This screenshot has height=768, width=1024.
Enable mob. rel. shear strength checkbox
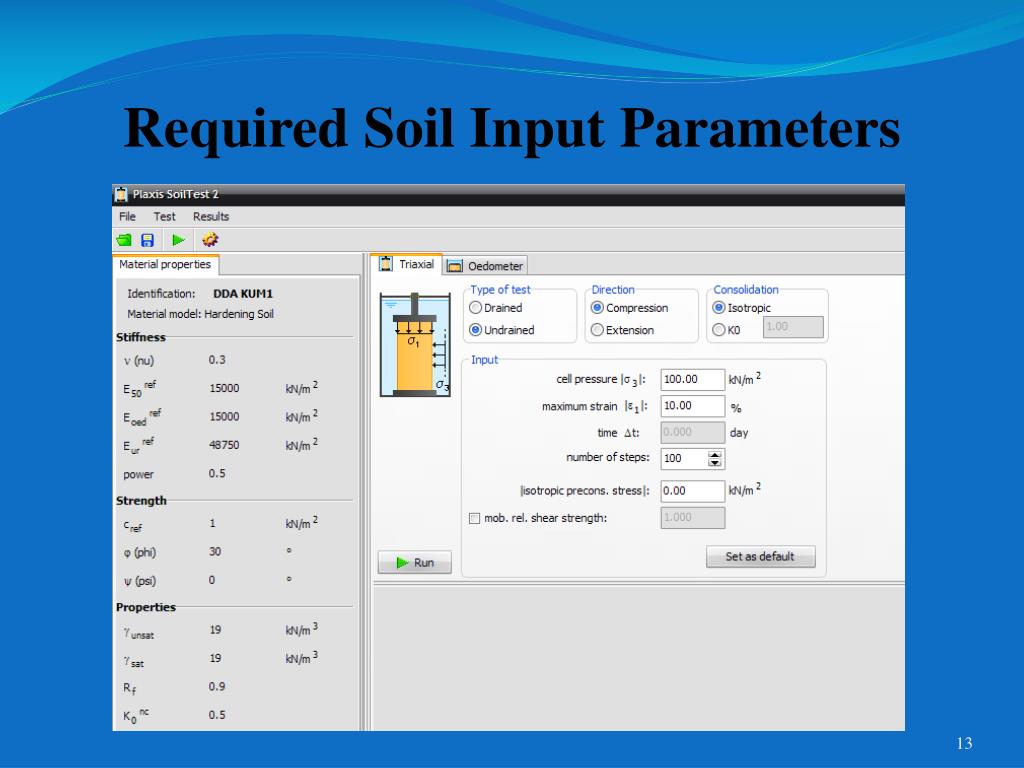click(475, 518)
